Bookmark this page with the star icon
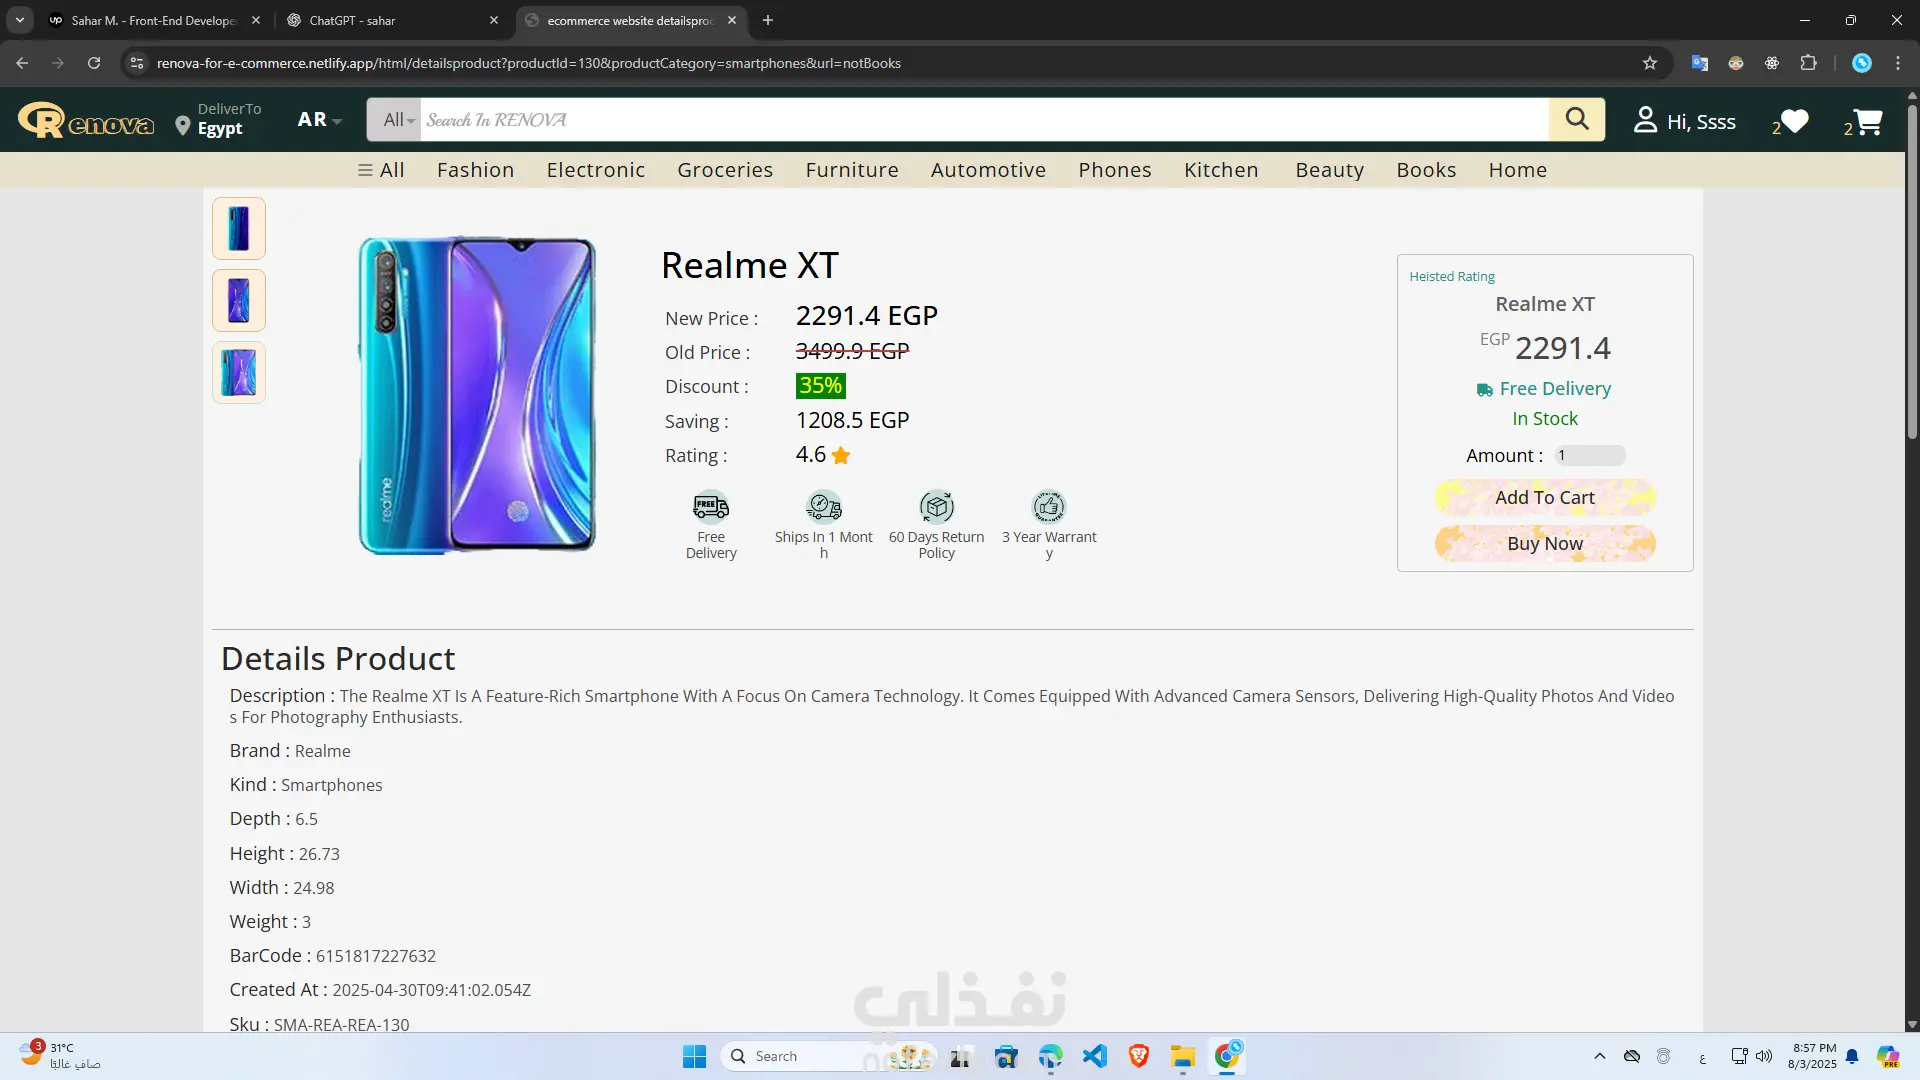1920x1080 pixels. 1650,63
